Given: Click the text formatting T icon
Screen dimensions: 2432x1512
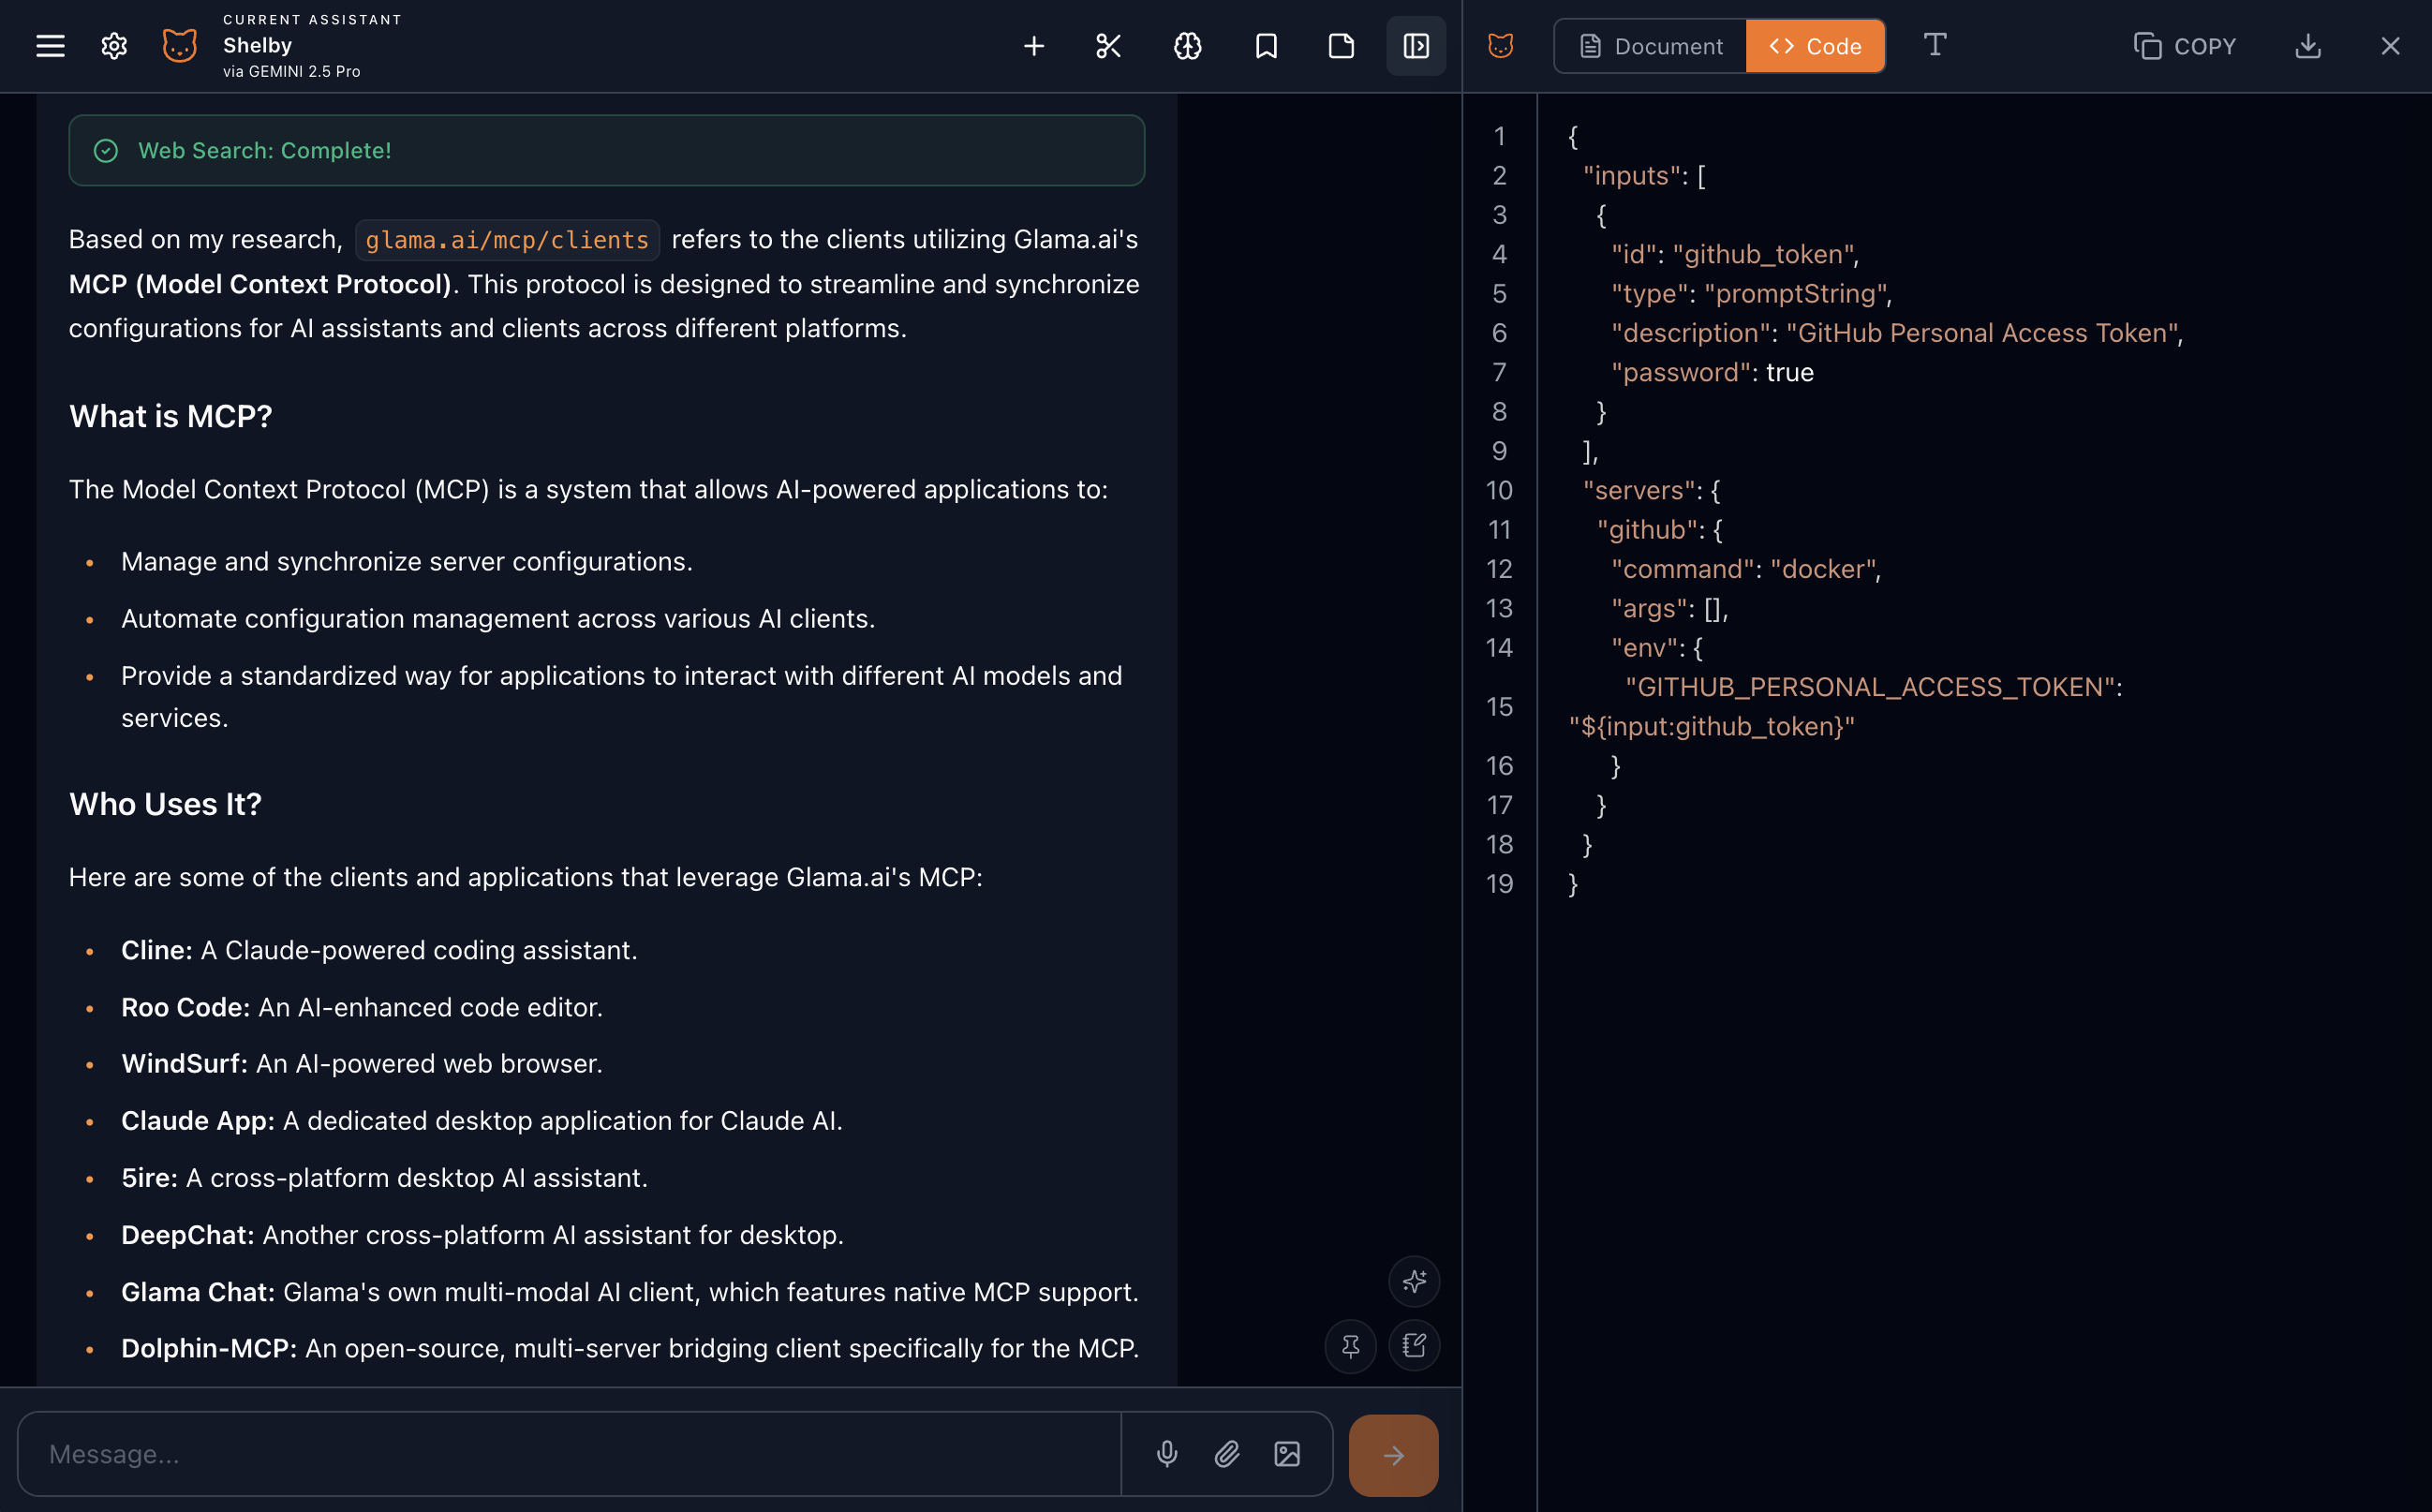Looking at the screenshot, I should click(1935, 45).
